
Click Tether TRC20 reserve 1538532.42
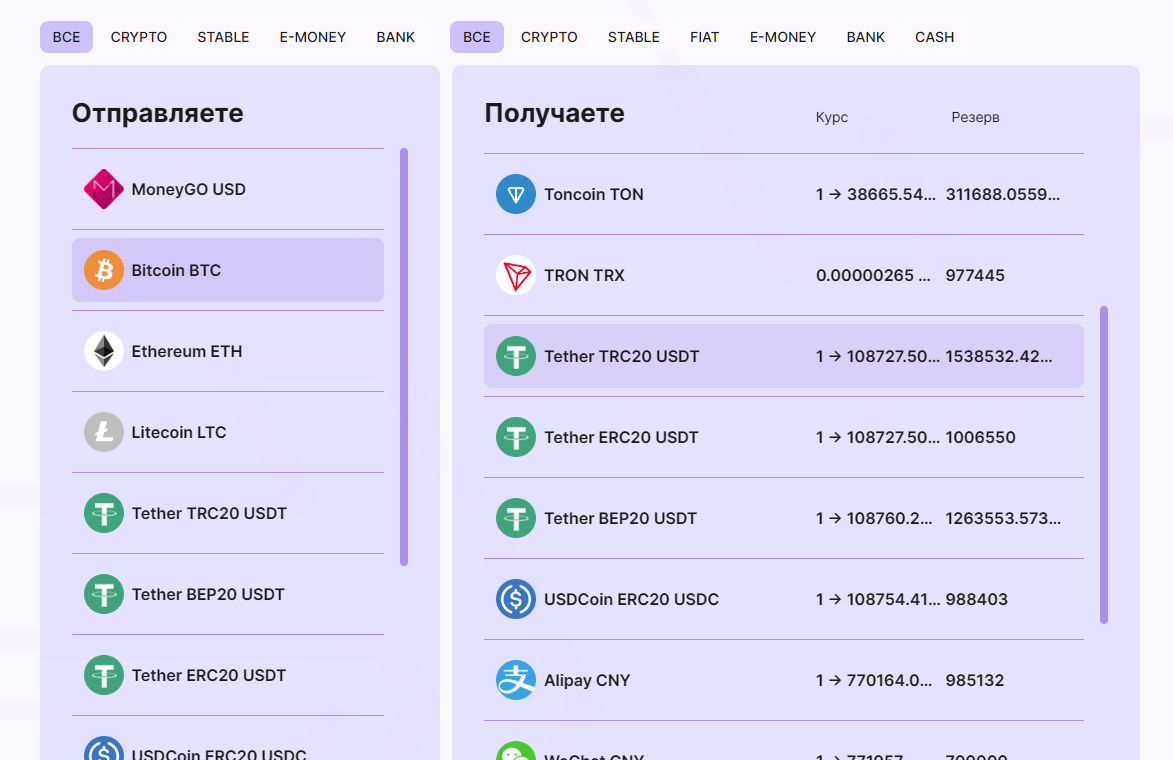tap(999, 356)
